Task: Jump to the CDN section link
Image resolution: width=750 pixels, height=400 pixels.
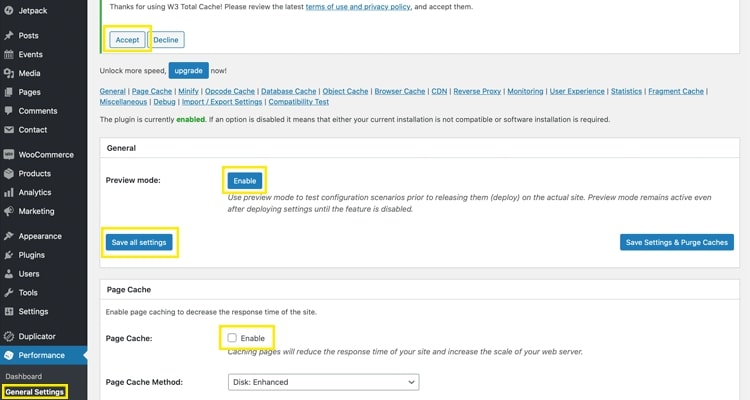Action: pos(439,91)
